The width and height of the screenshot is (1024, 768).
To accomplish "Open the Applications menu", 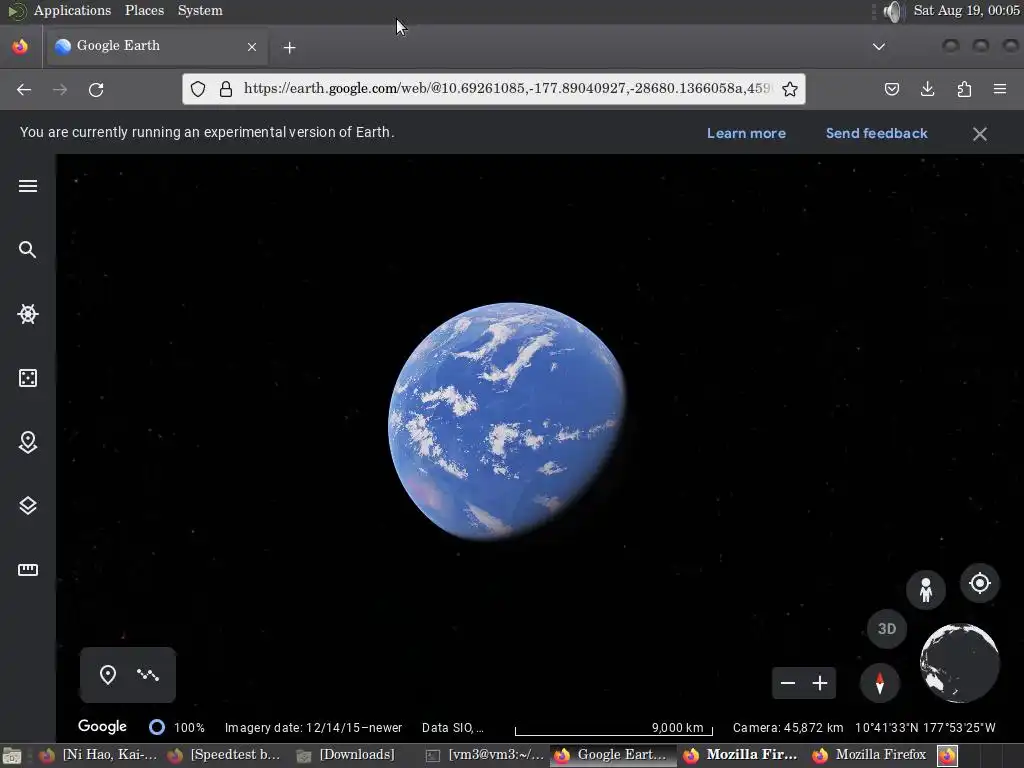I will pos(72,10).
